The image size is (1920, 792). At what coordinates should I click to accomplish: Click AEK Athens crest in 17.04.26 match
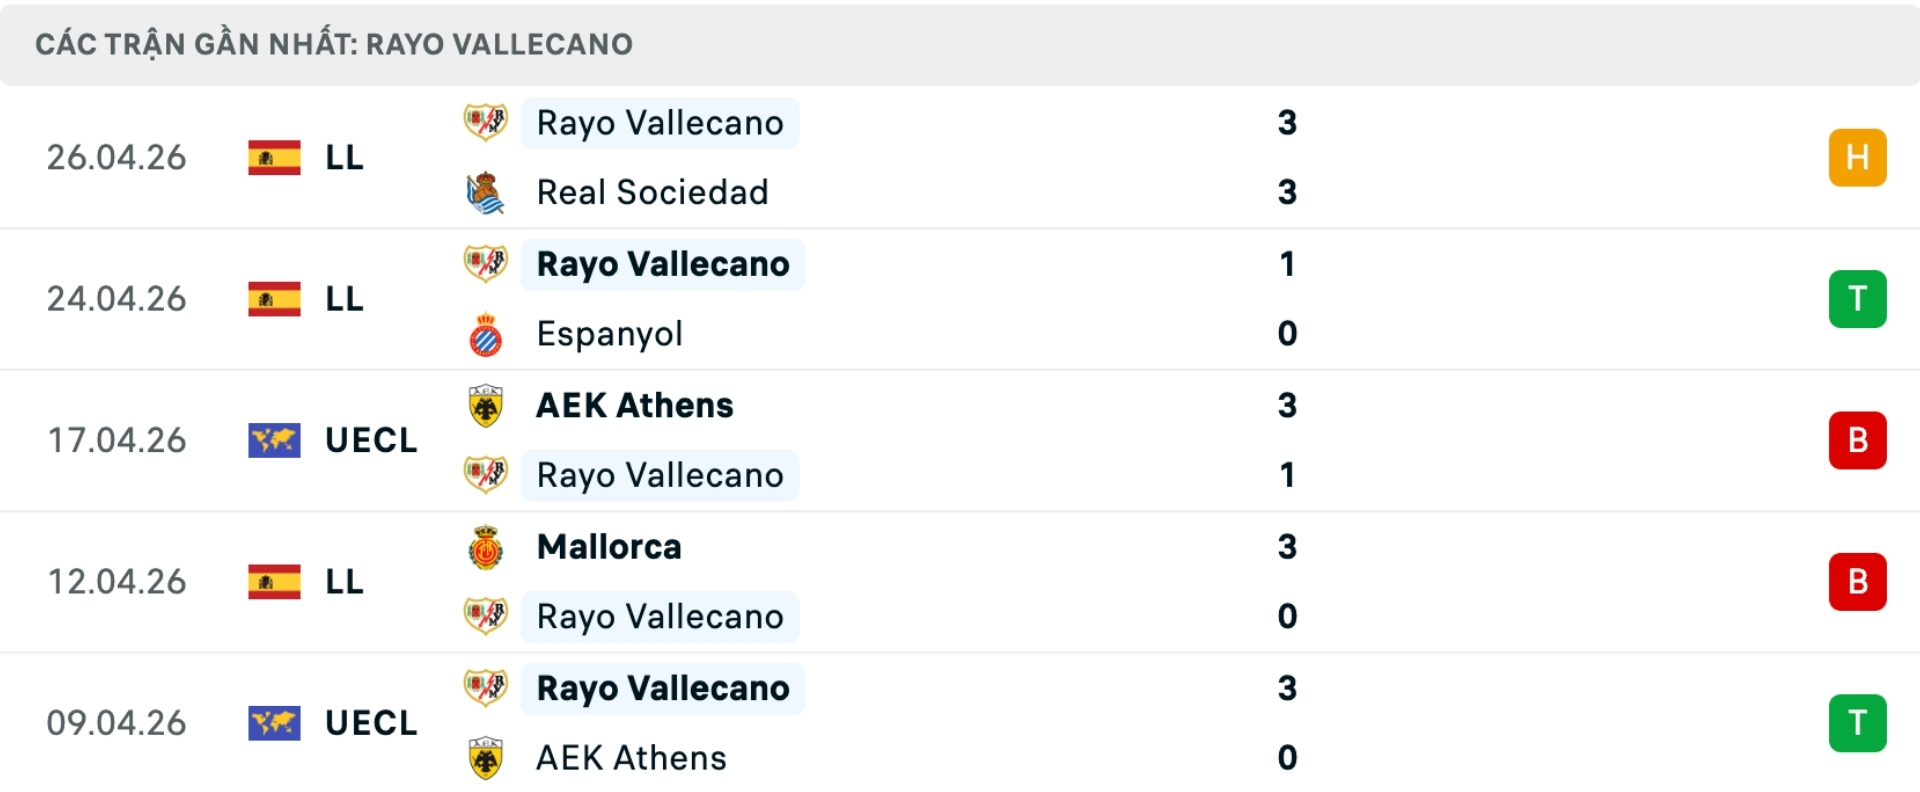pos(486,406)
